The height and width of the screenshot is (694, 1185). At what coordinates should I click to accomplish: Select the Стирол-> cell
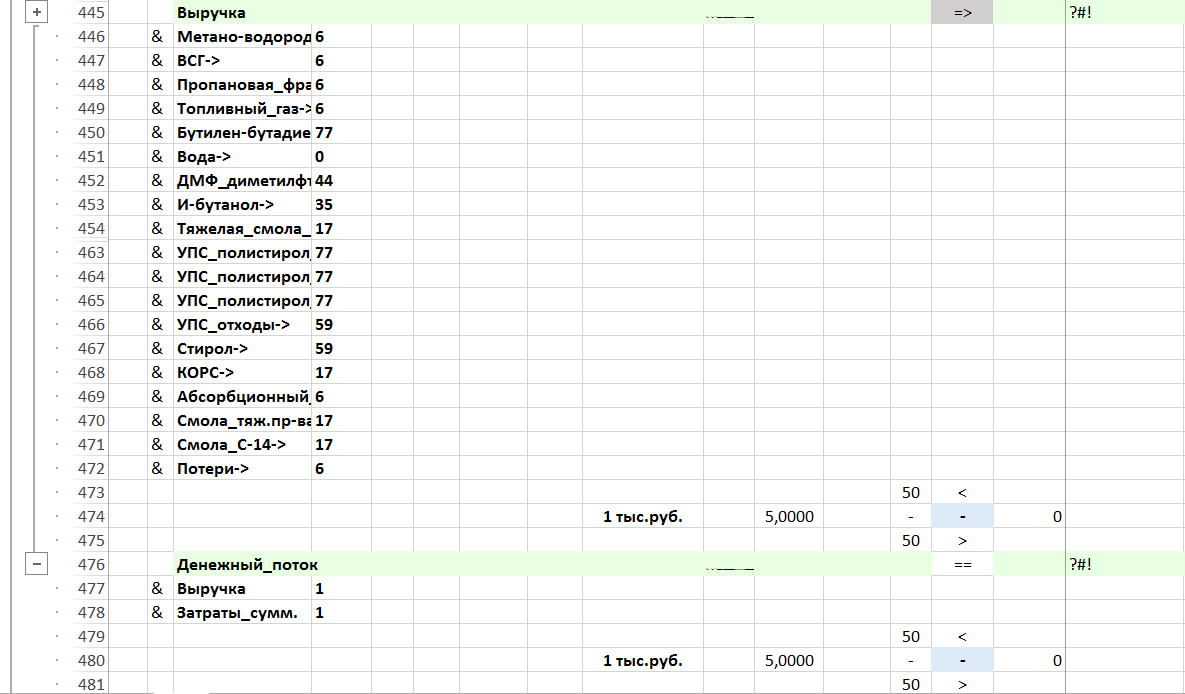coord(242,349)
